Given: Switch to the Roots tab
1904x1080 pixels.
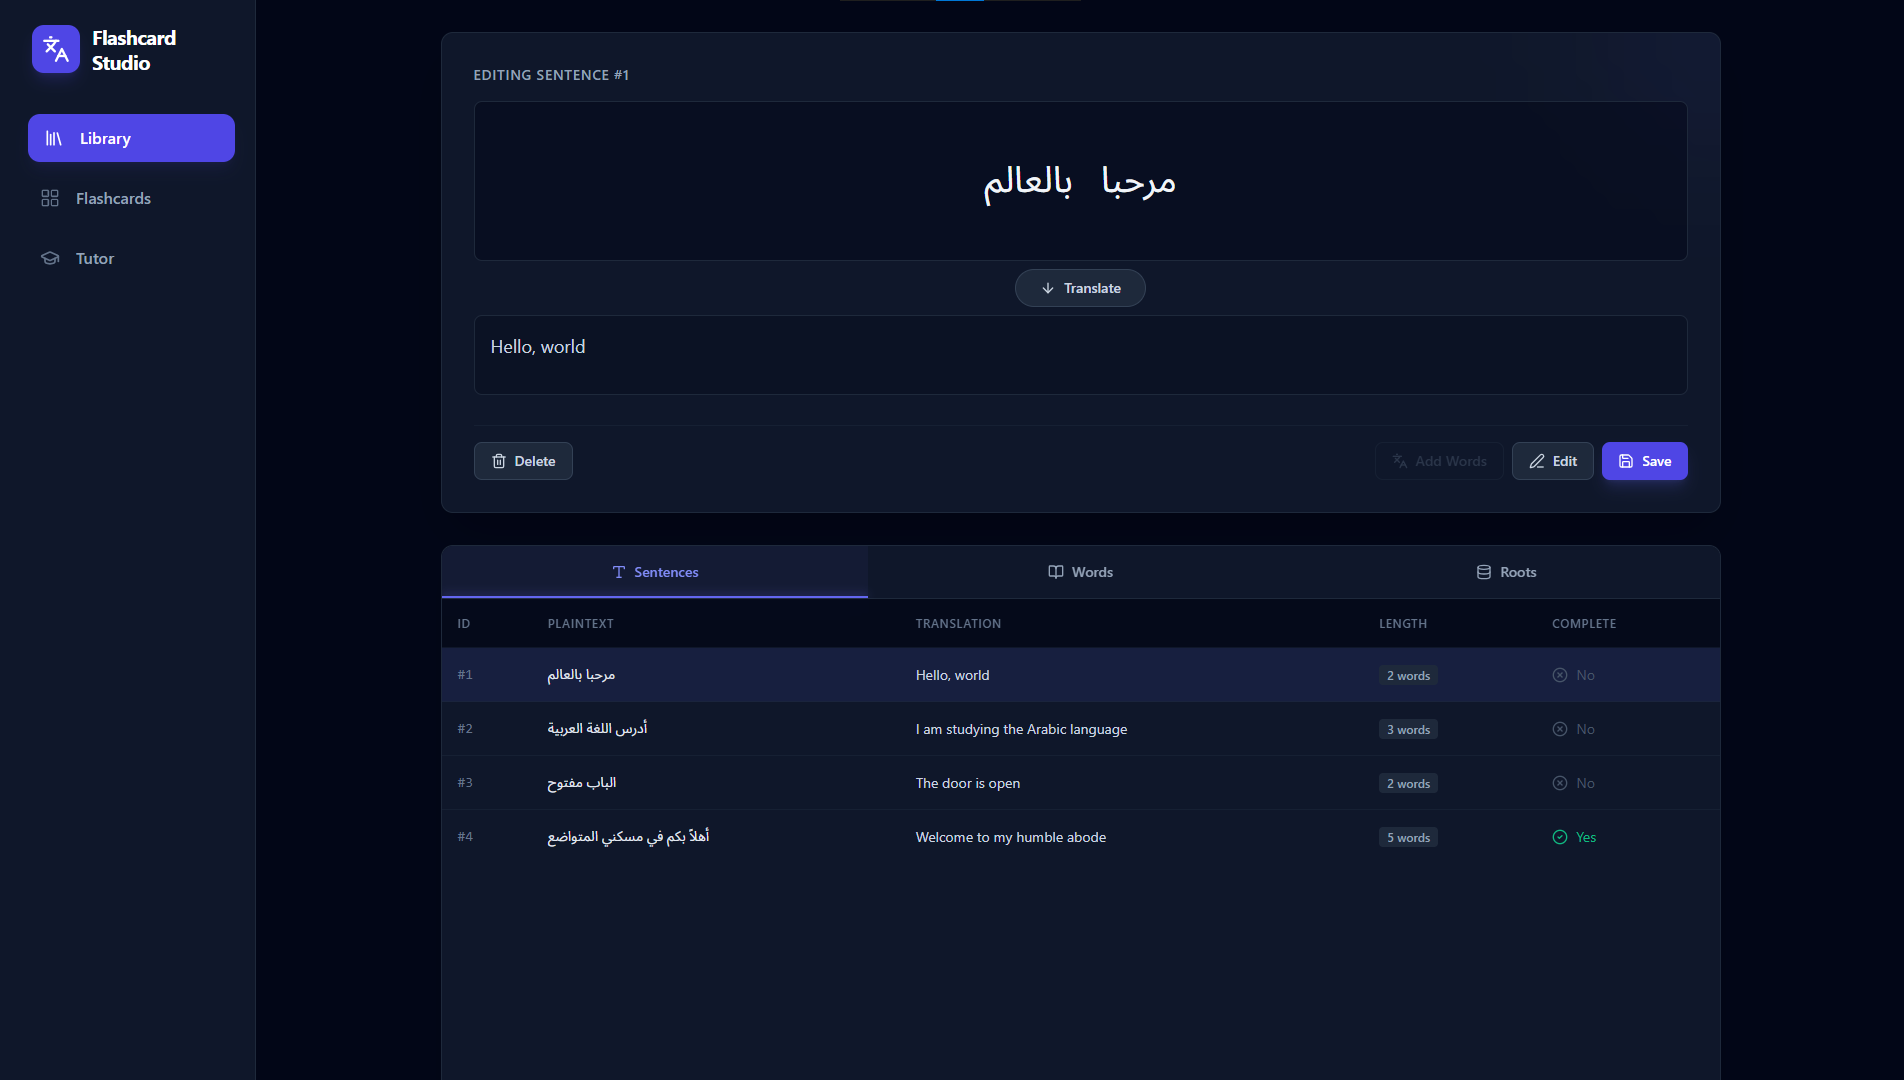Looking at the screenshot, I should (1506, 572).
